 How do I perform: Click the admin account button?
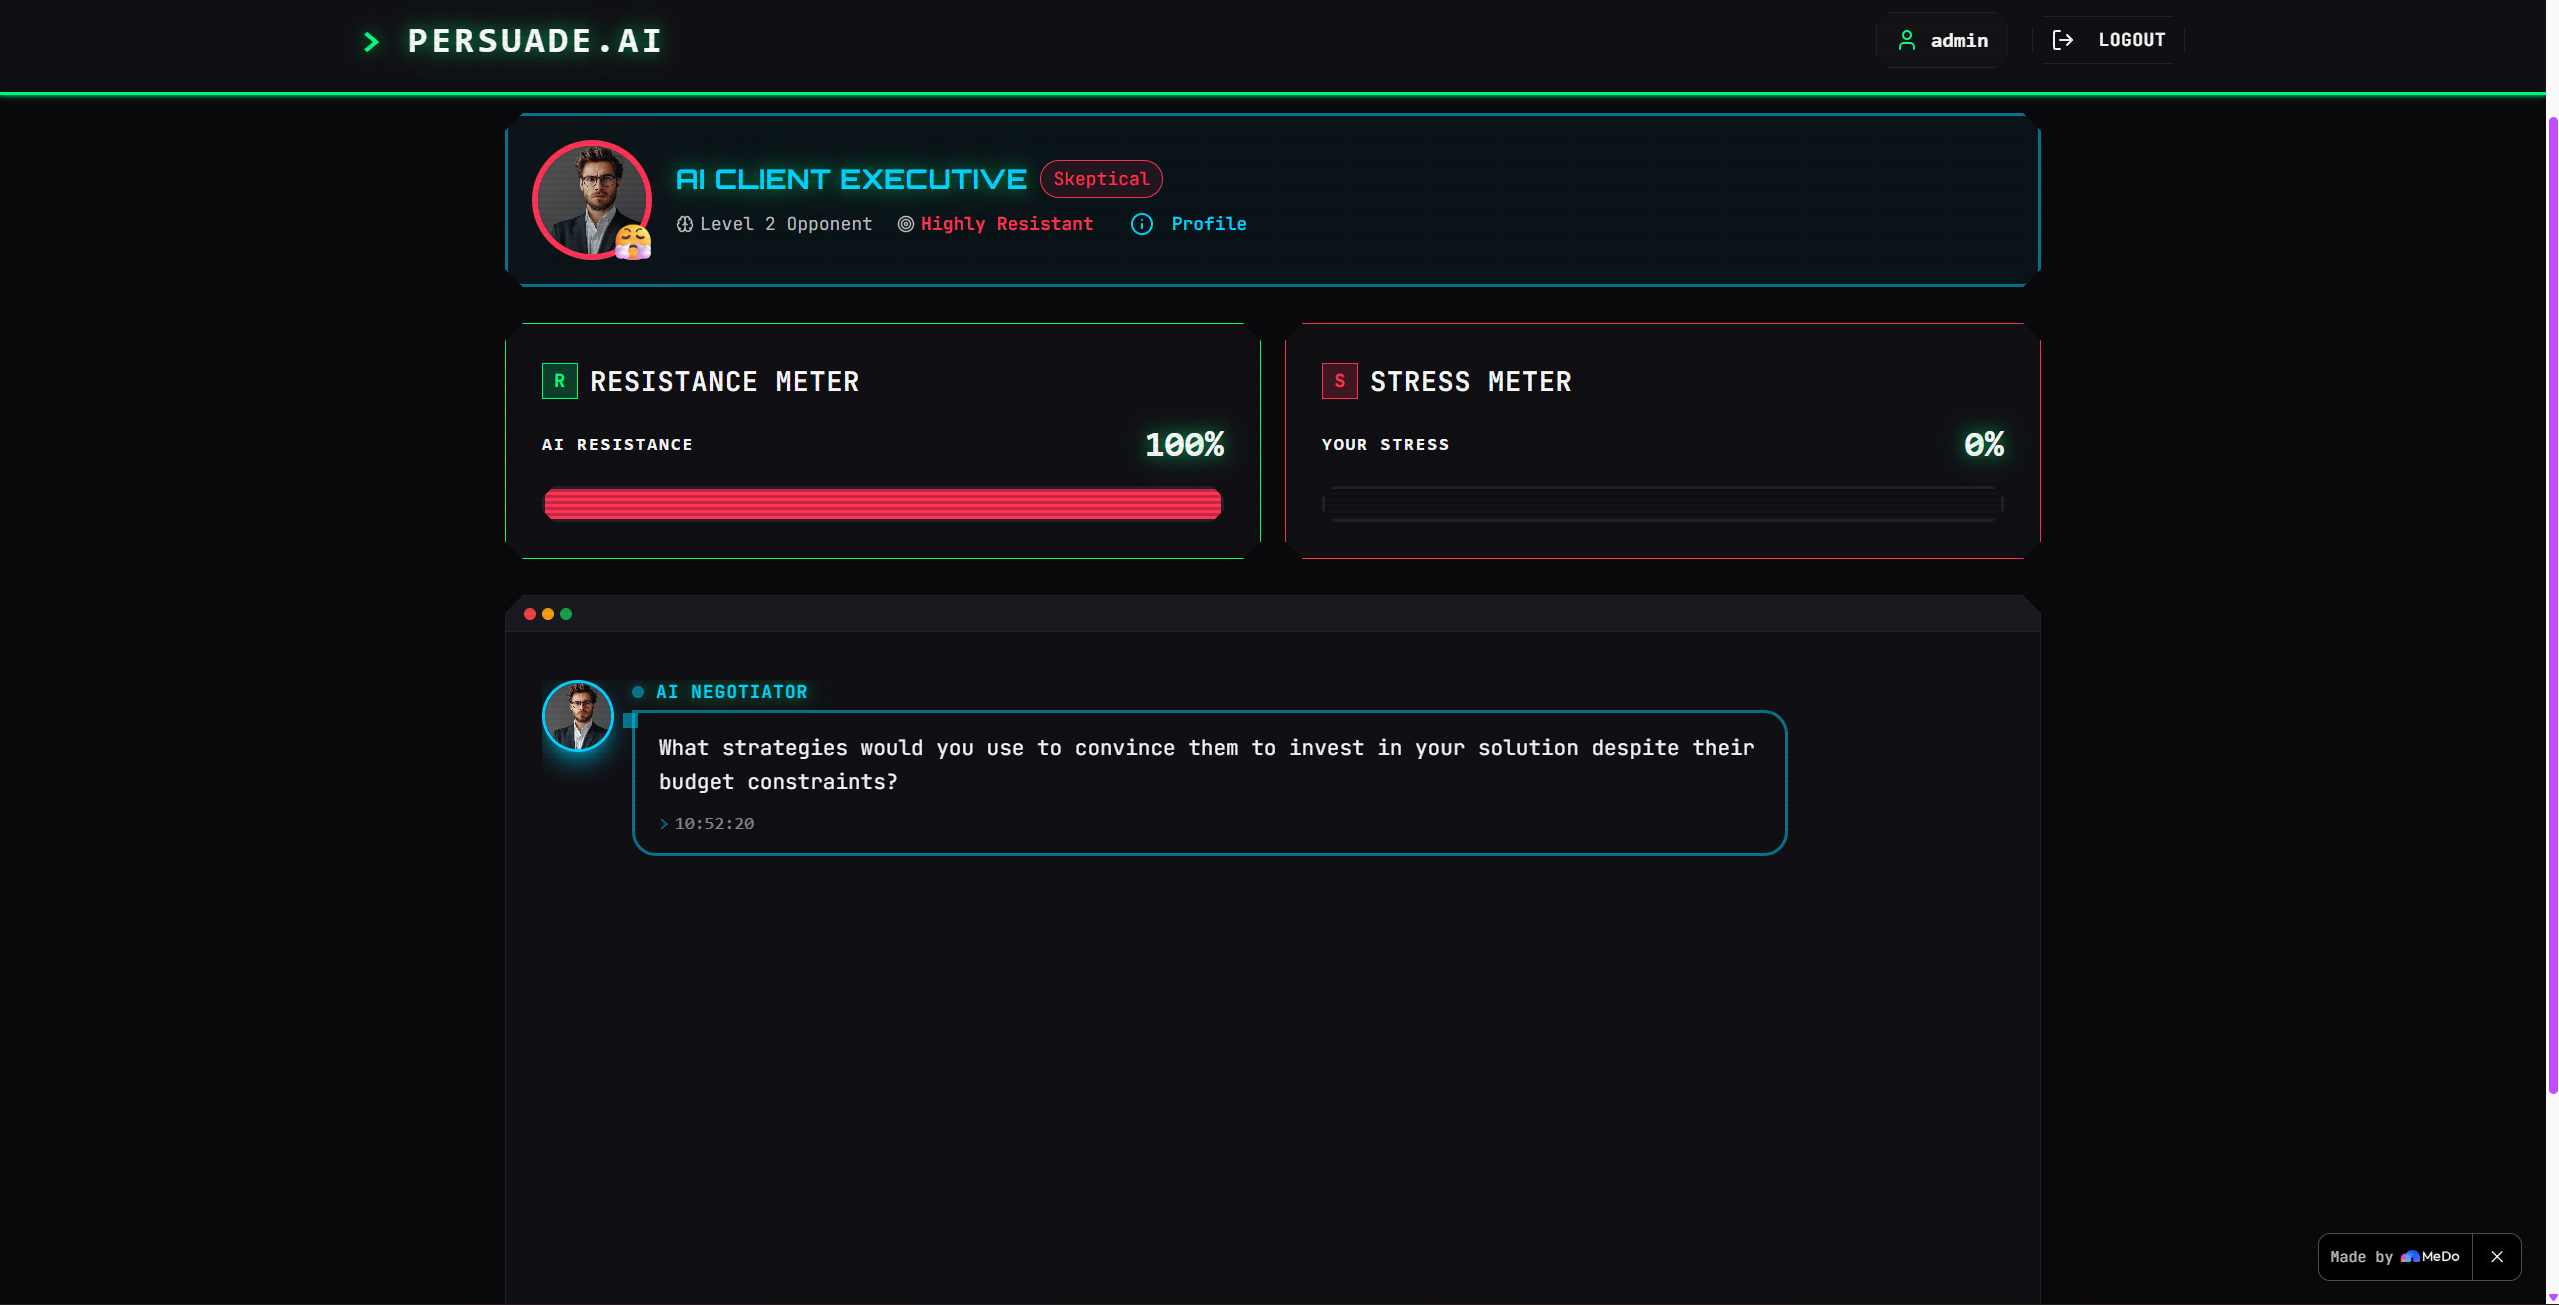coord(1942,40)
